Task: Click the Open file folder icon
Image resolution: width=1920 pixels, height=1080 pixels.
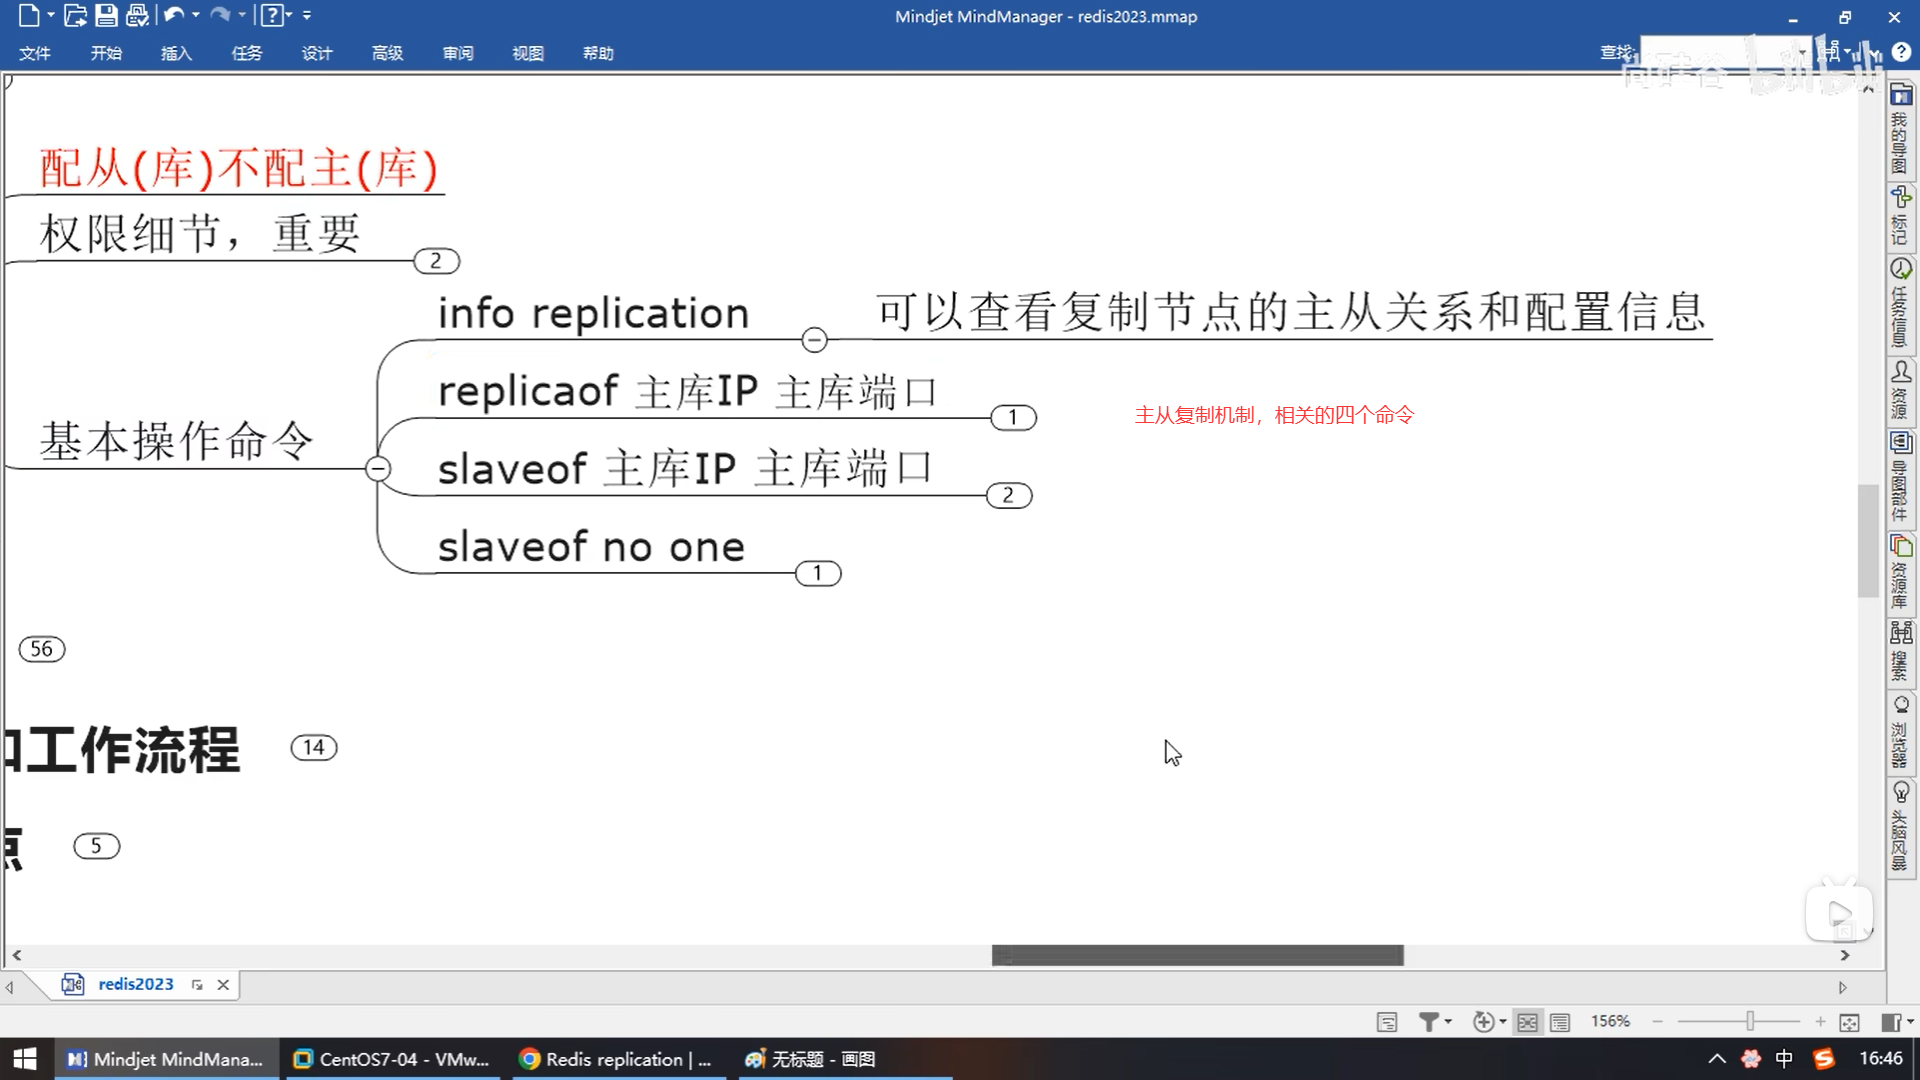Action: (75, 15)
